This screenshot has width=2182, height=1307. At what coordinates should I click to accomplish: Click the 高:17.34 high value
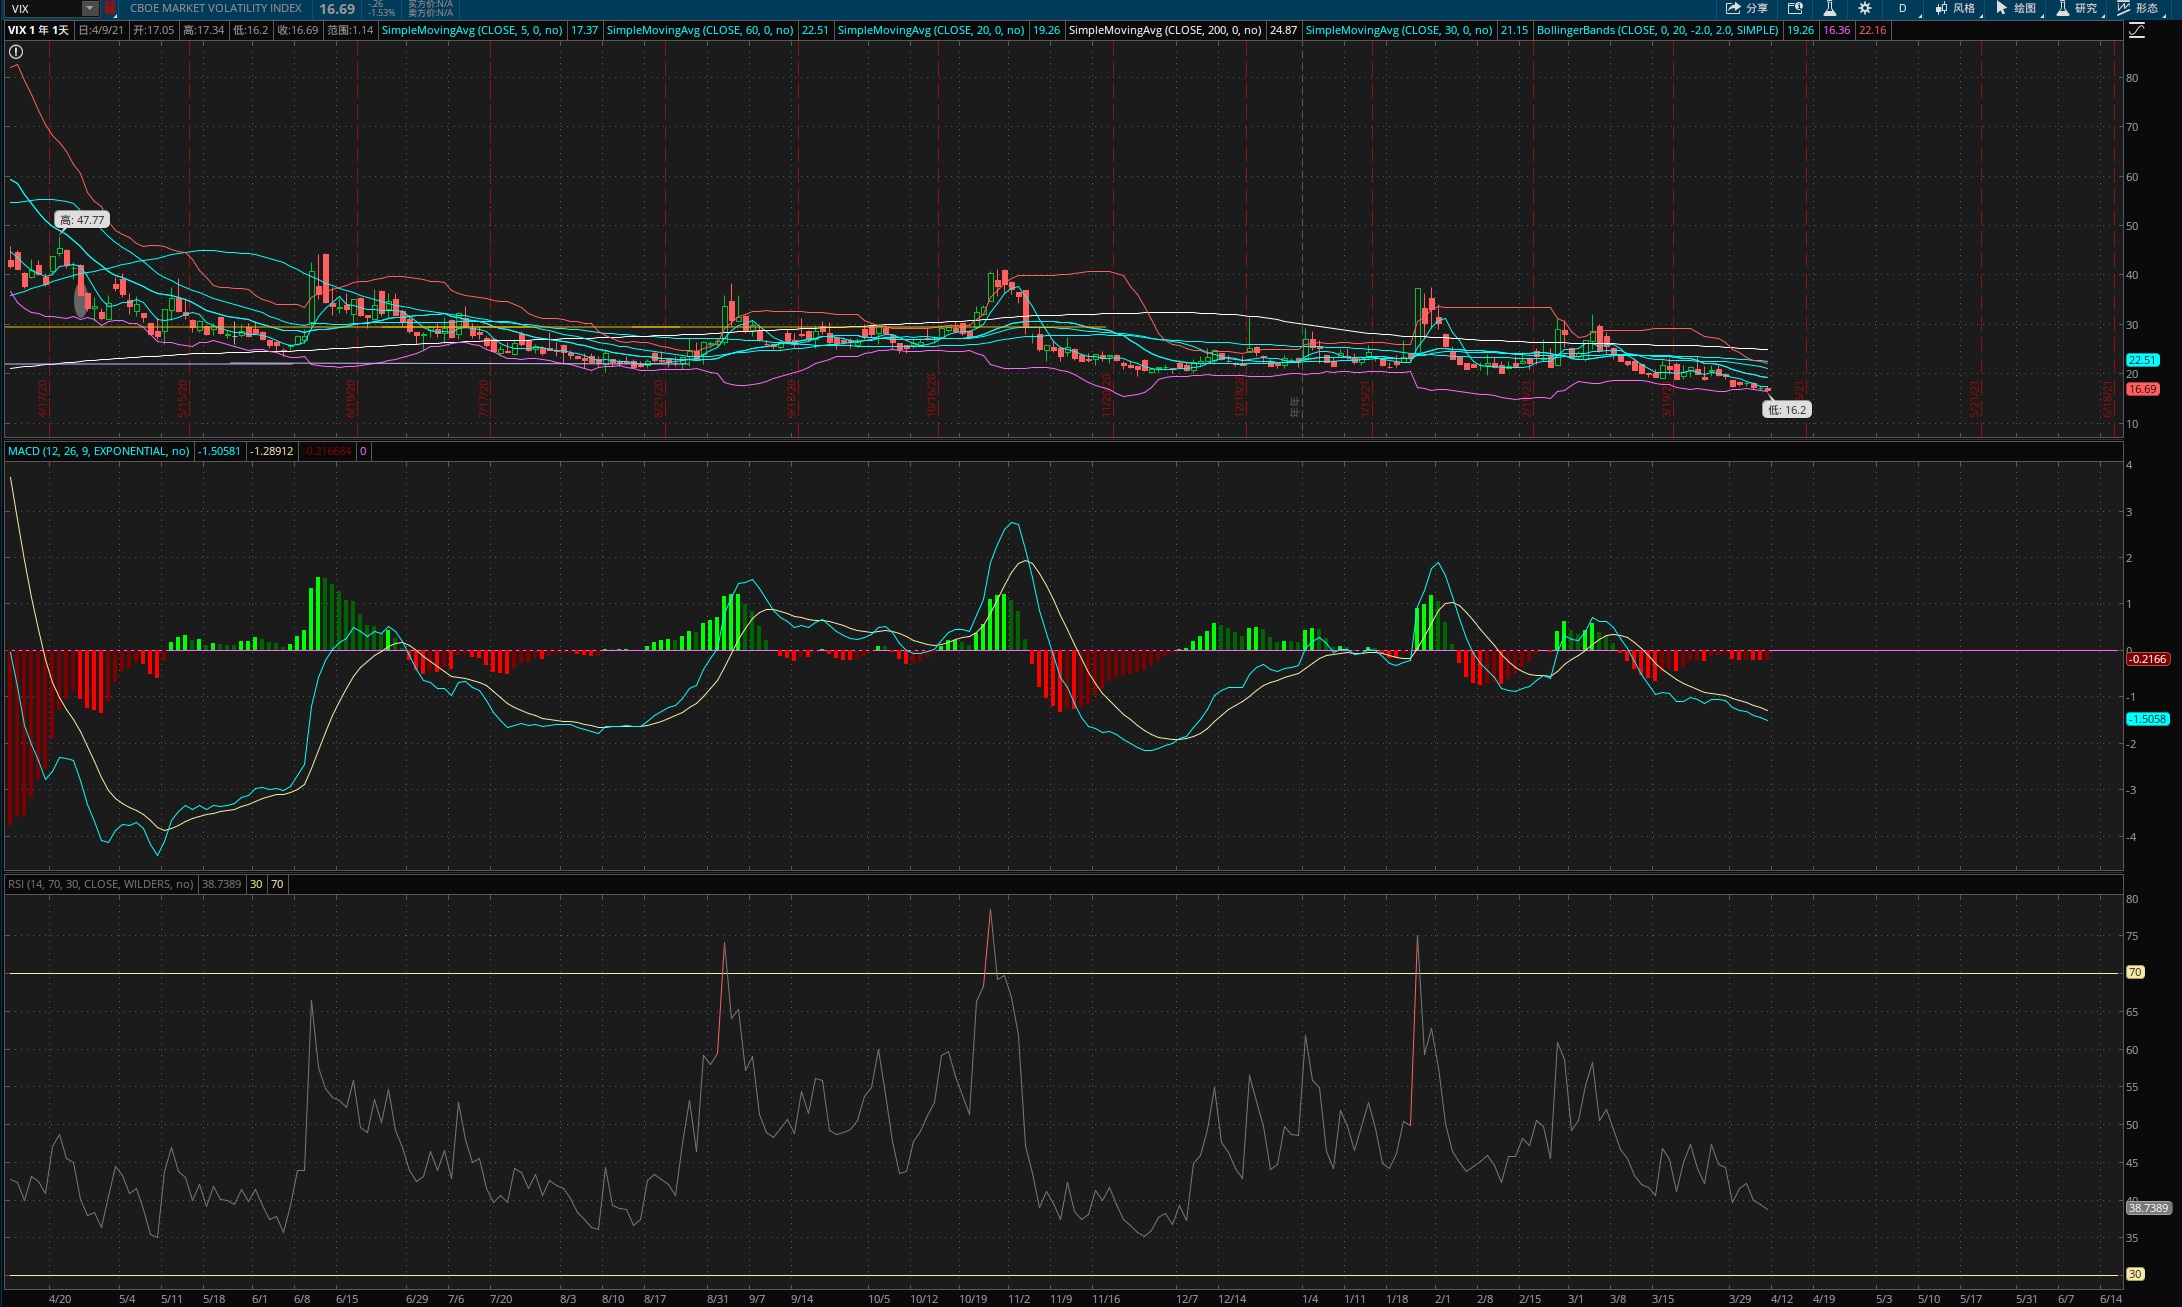[x=204, y=30]
